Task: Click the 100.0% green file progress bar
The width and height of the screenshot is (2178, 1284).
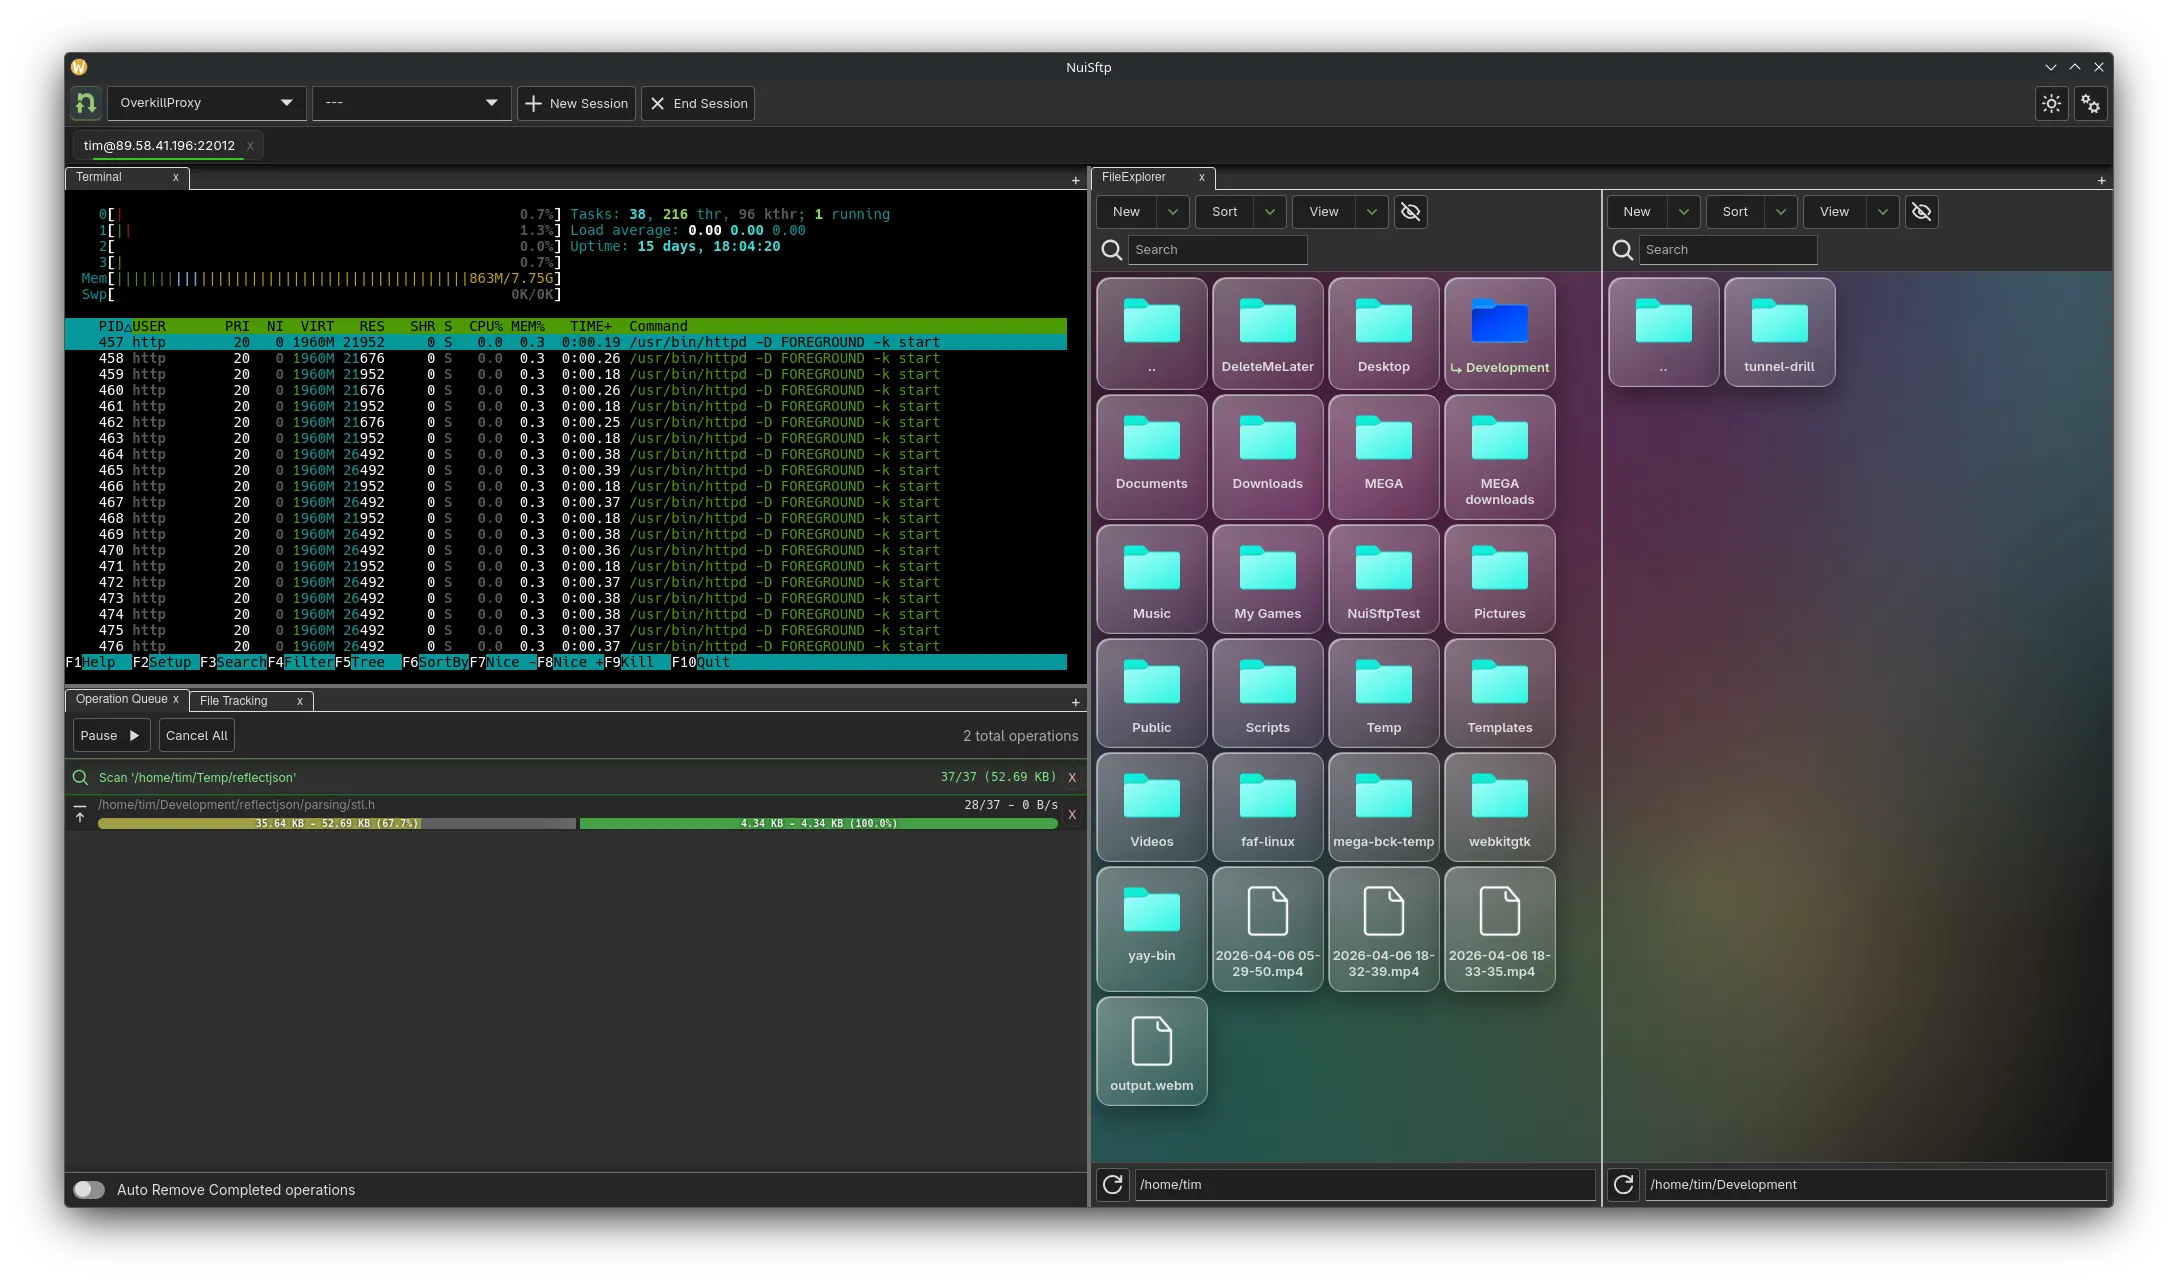Action: (x=818, y=824)
